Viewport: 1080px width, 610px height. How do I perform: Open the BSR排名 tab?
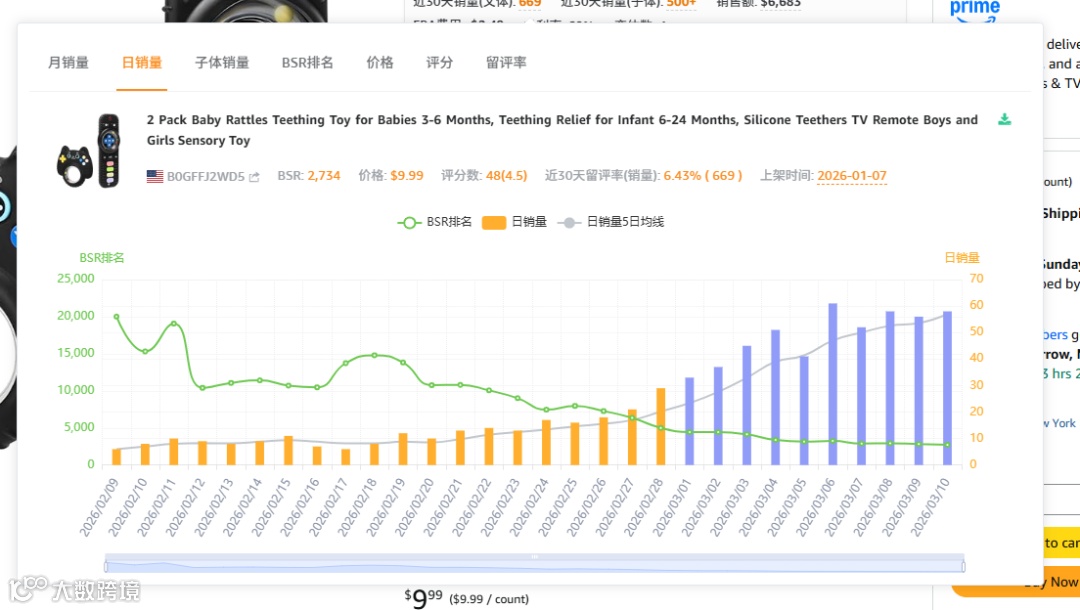(x=307, y=63)
